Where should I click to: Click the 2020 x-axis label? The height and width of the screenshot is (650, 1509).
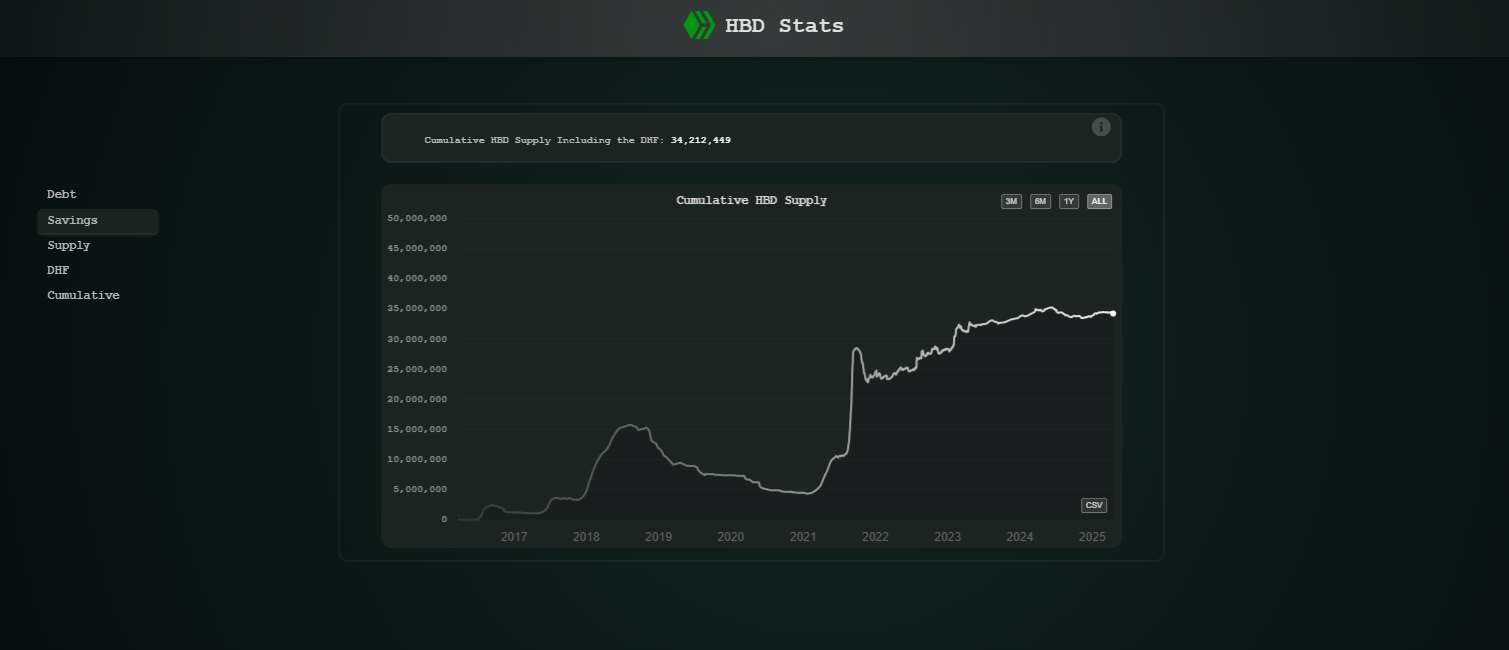pyautogui.click(x=731, y=537)
